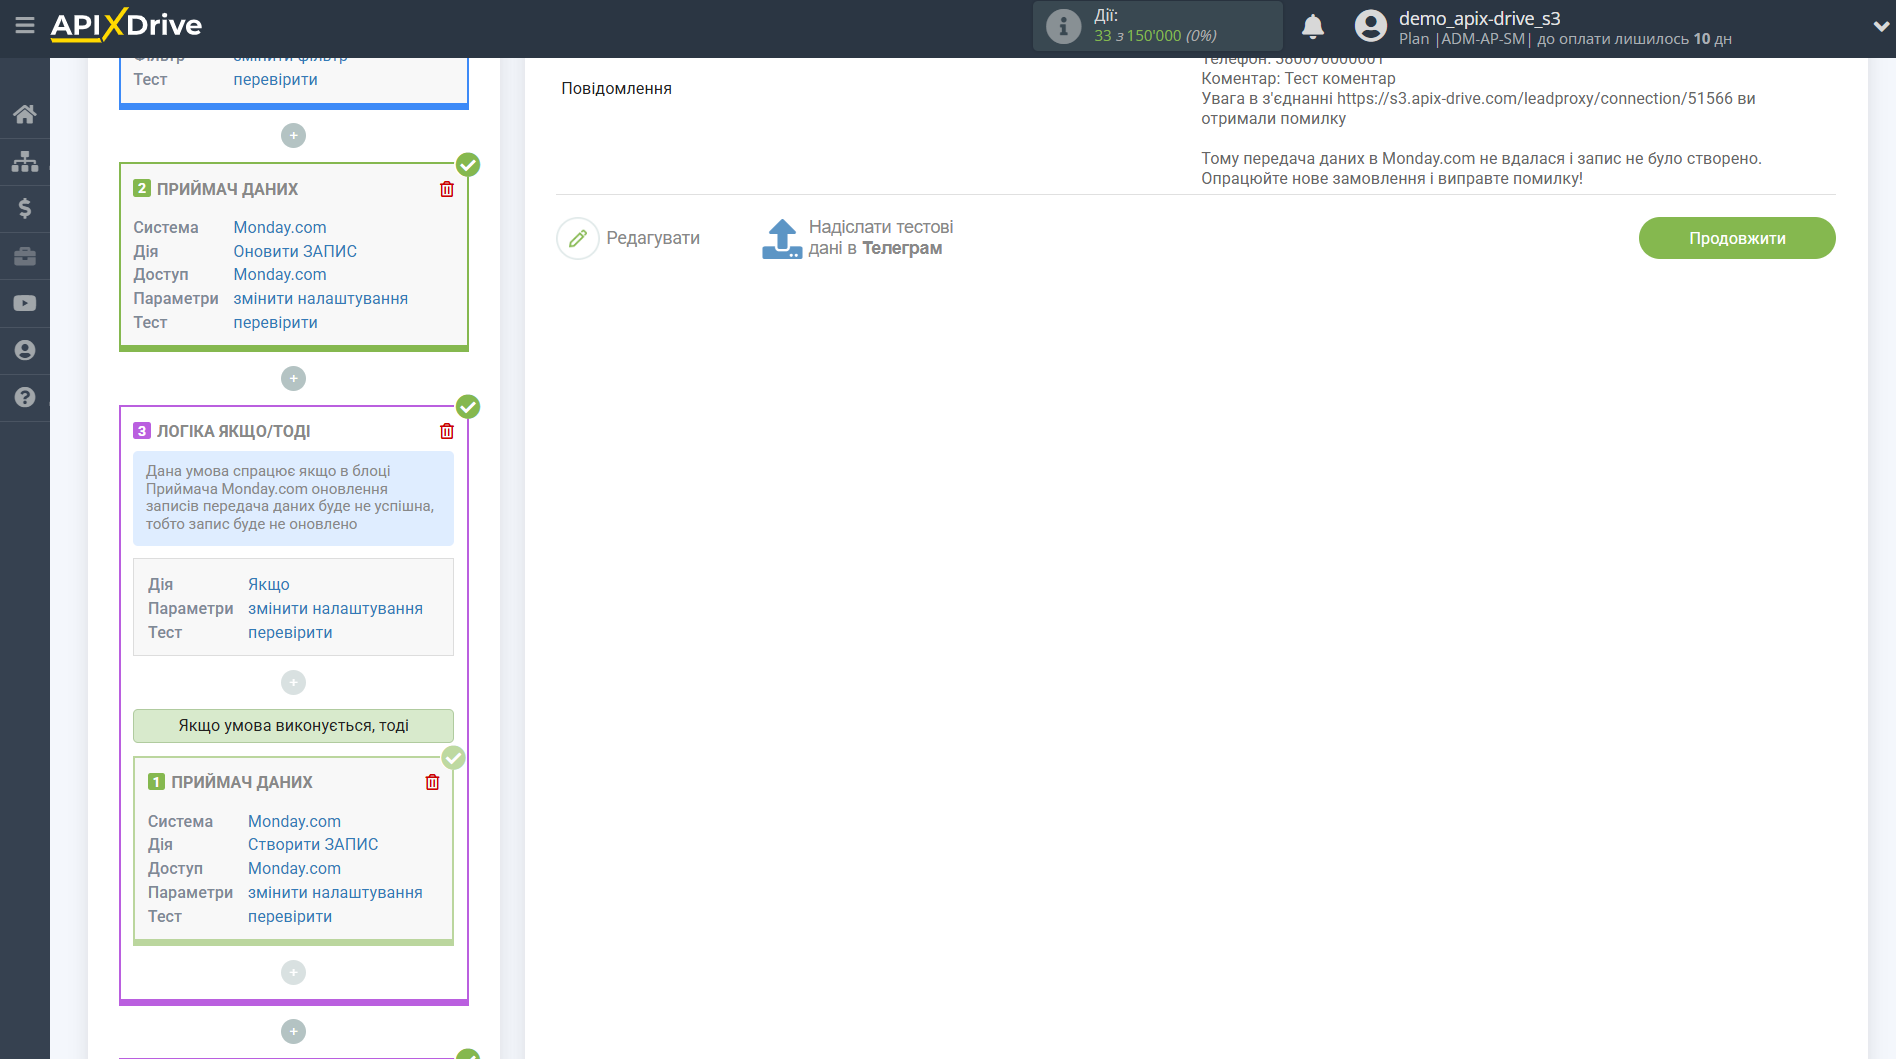Open Monday.com system link in nested block

[294, 821]
